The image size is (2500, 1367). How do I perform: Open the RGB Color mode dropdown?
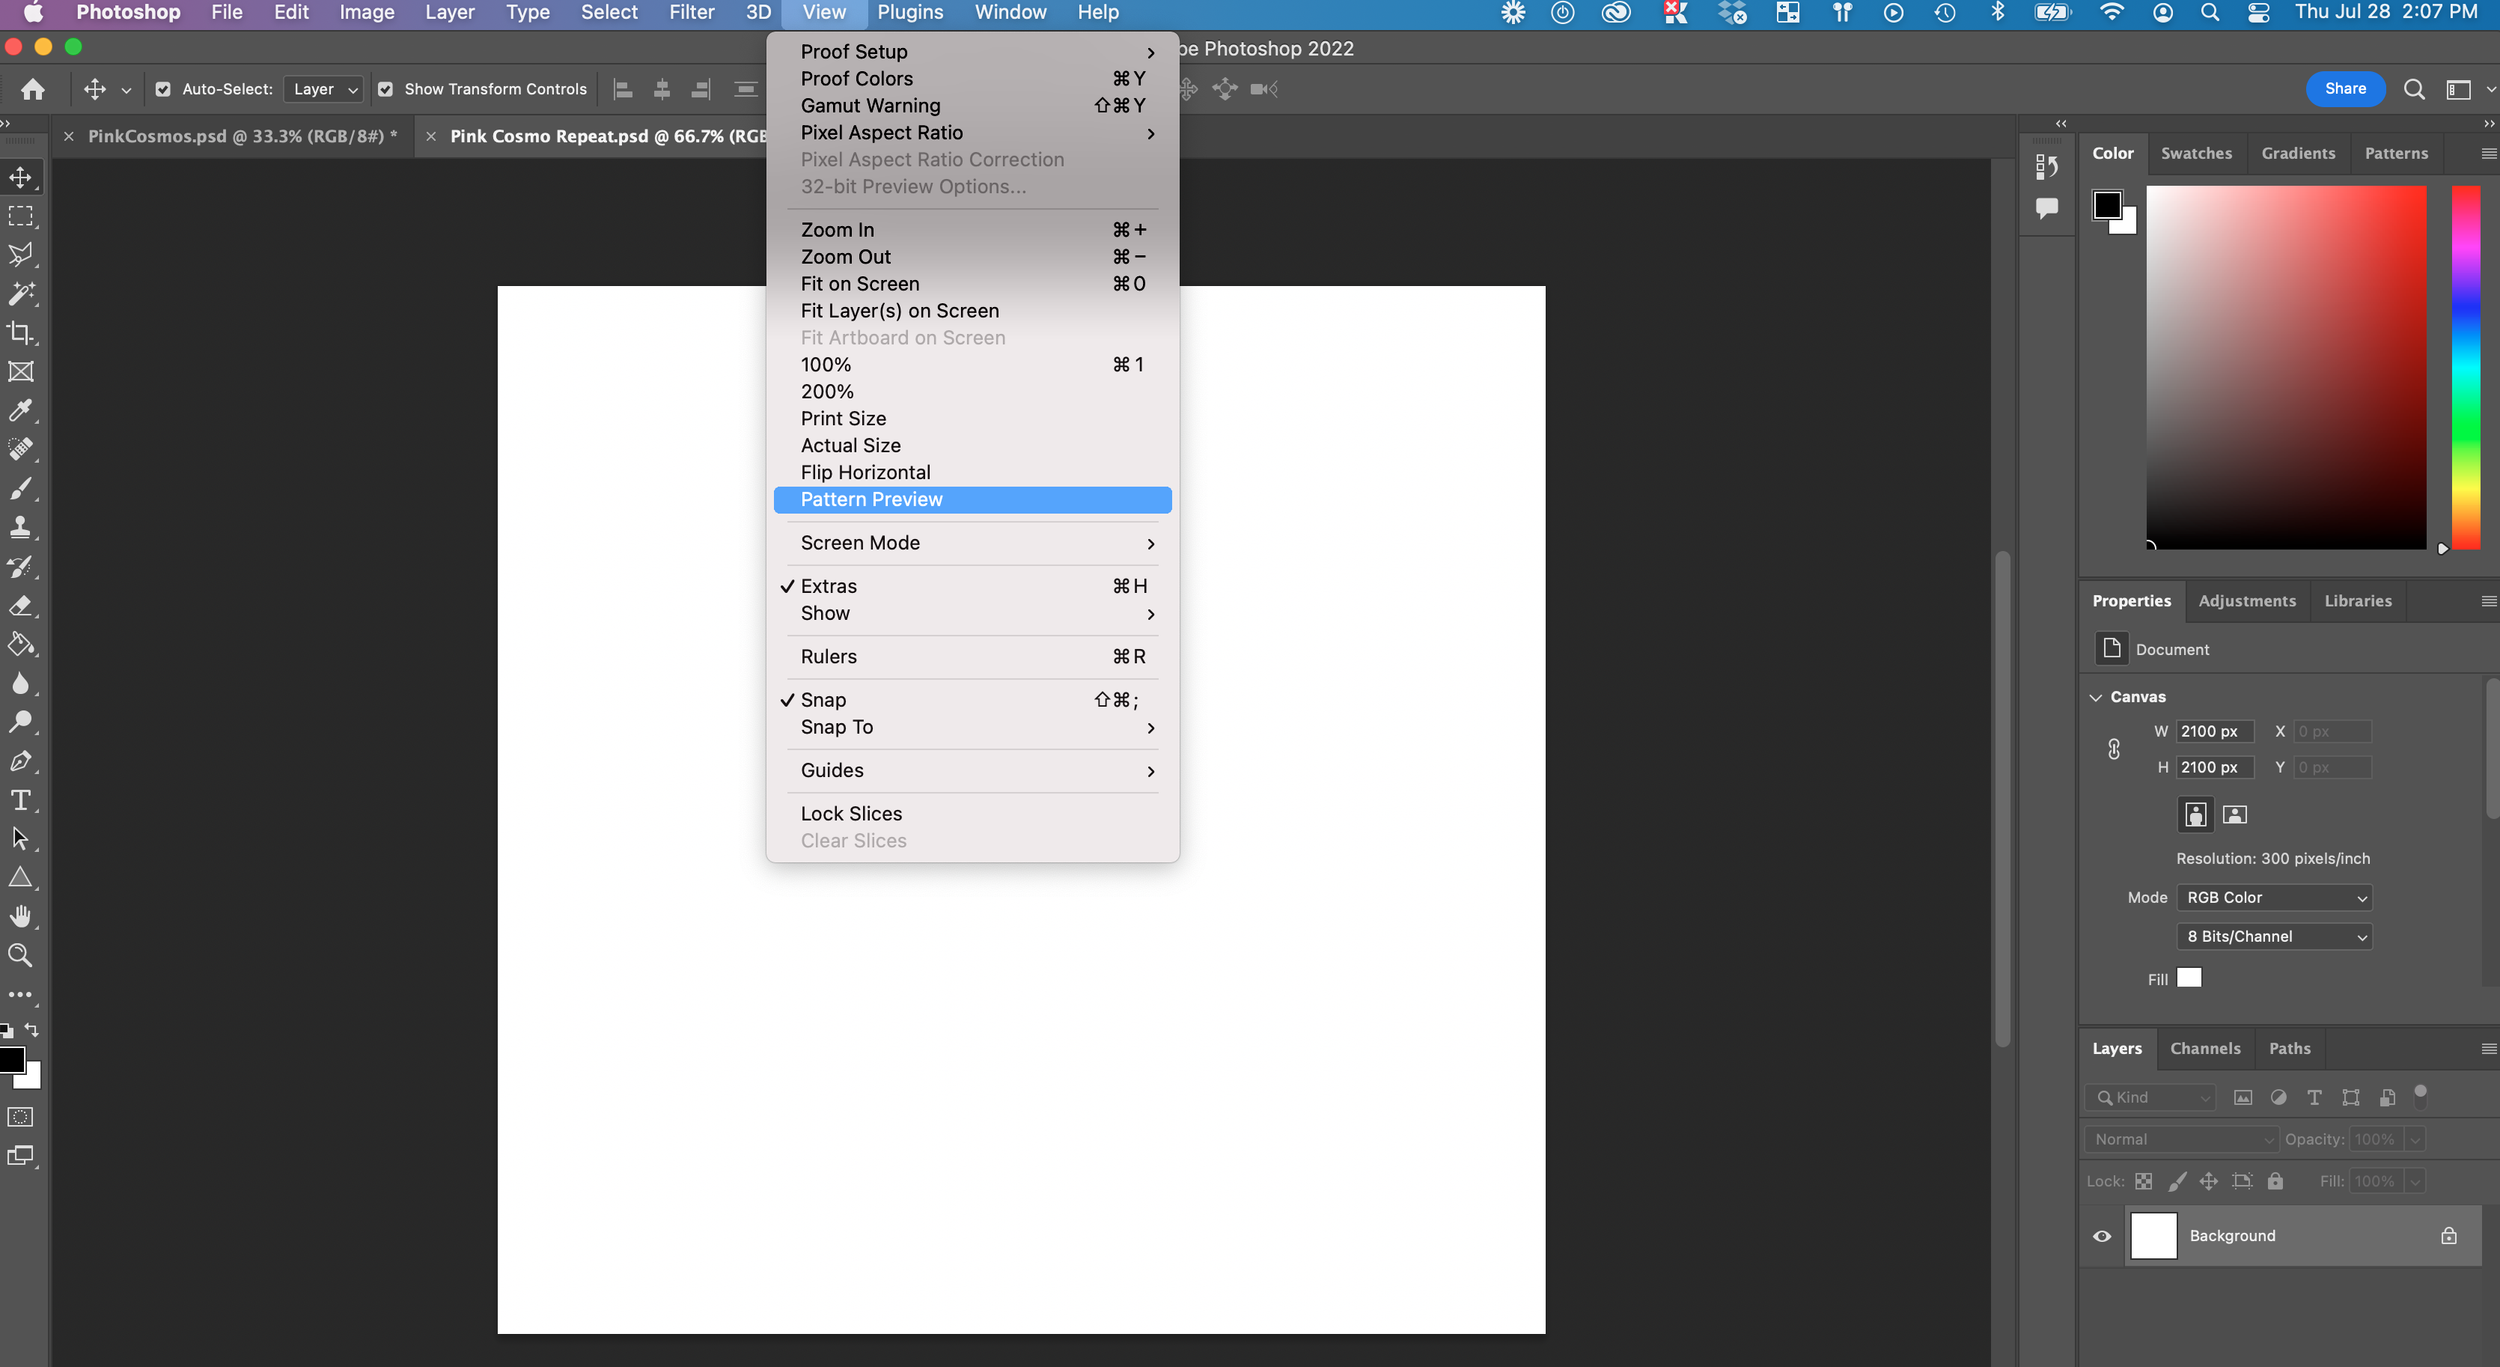point(2273,898)
